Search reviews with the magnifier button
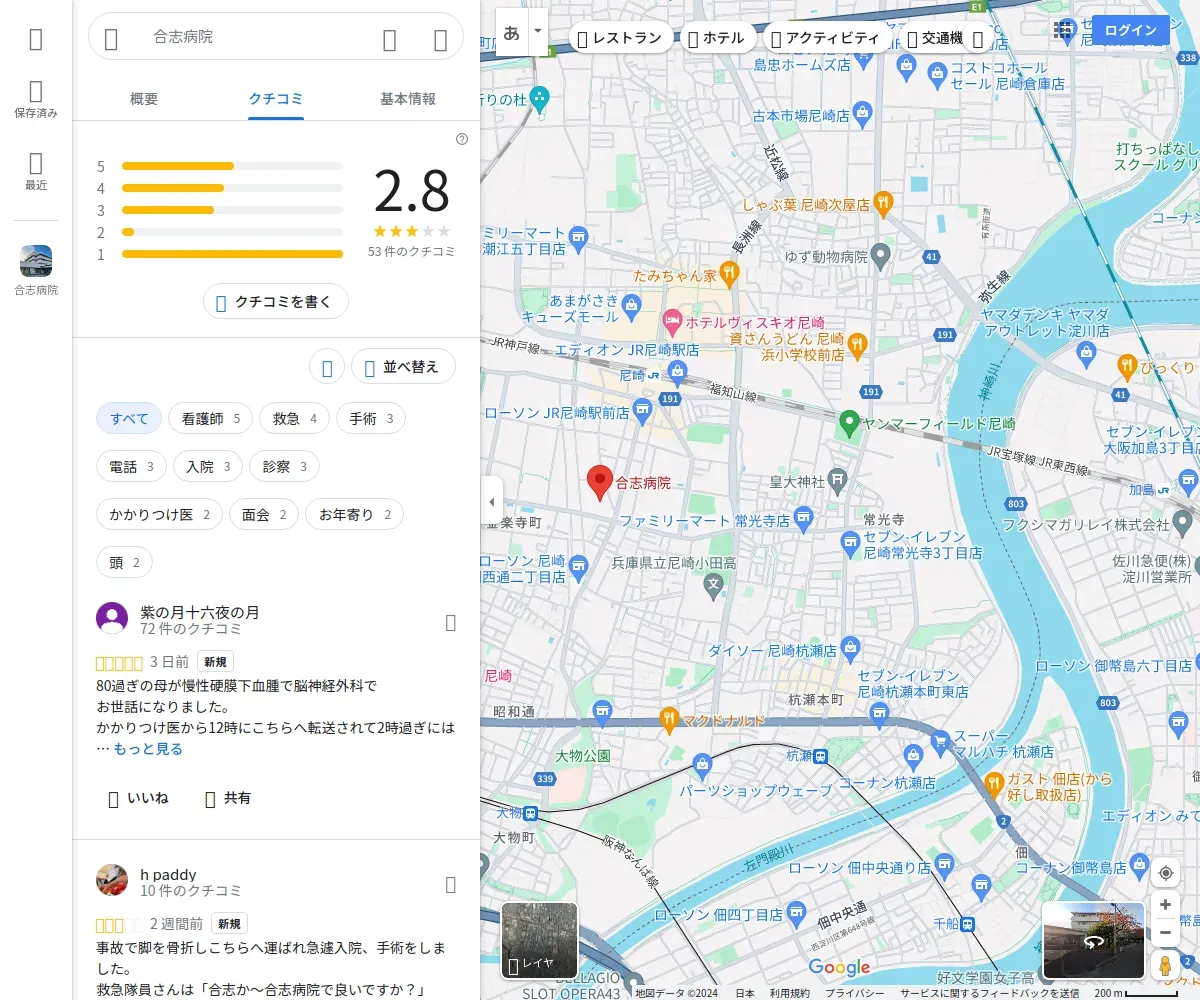This screenshot has height=1000, width=1200. coord(327,367)
